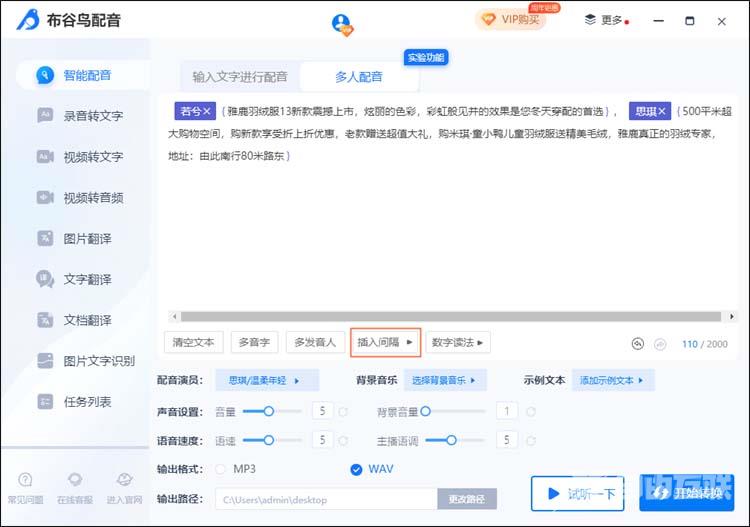The width and height of the screenshot is (750, 527).
Task: Switch to 输入文字进行配音 tab
Action: (x=240, y=77)
